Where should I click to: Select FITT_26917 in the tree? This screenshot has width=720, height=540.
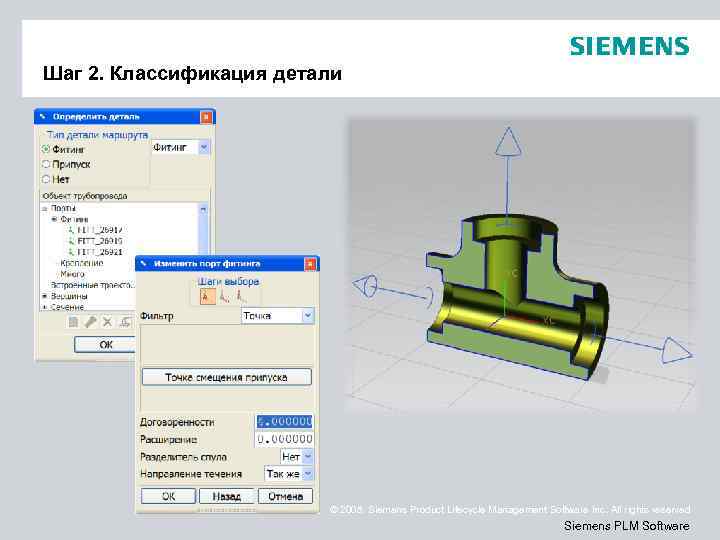[100, 230]
